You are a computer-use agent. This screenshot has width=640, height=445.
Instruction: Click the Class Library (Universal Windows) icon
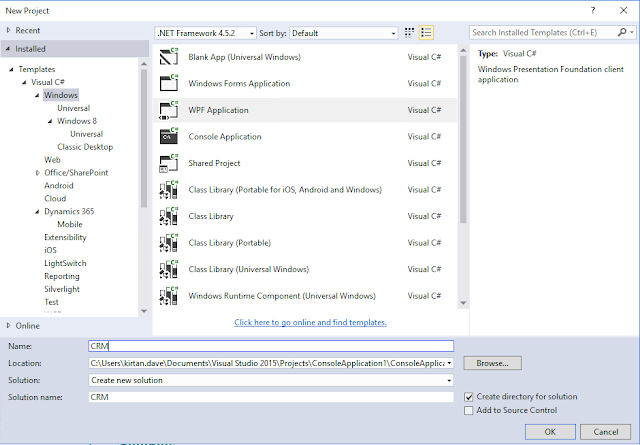pyautogui.click(x=169, y=269)
